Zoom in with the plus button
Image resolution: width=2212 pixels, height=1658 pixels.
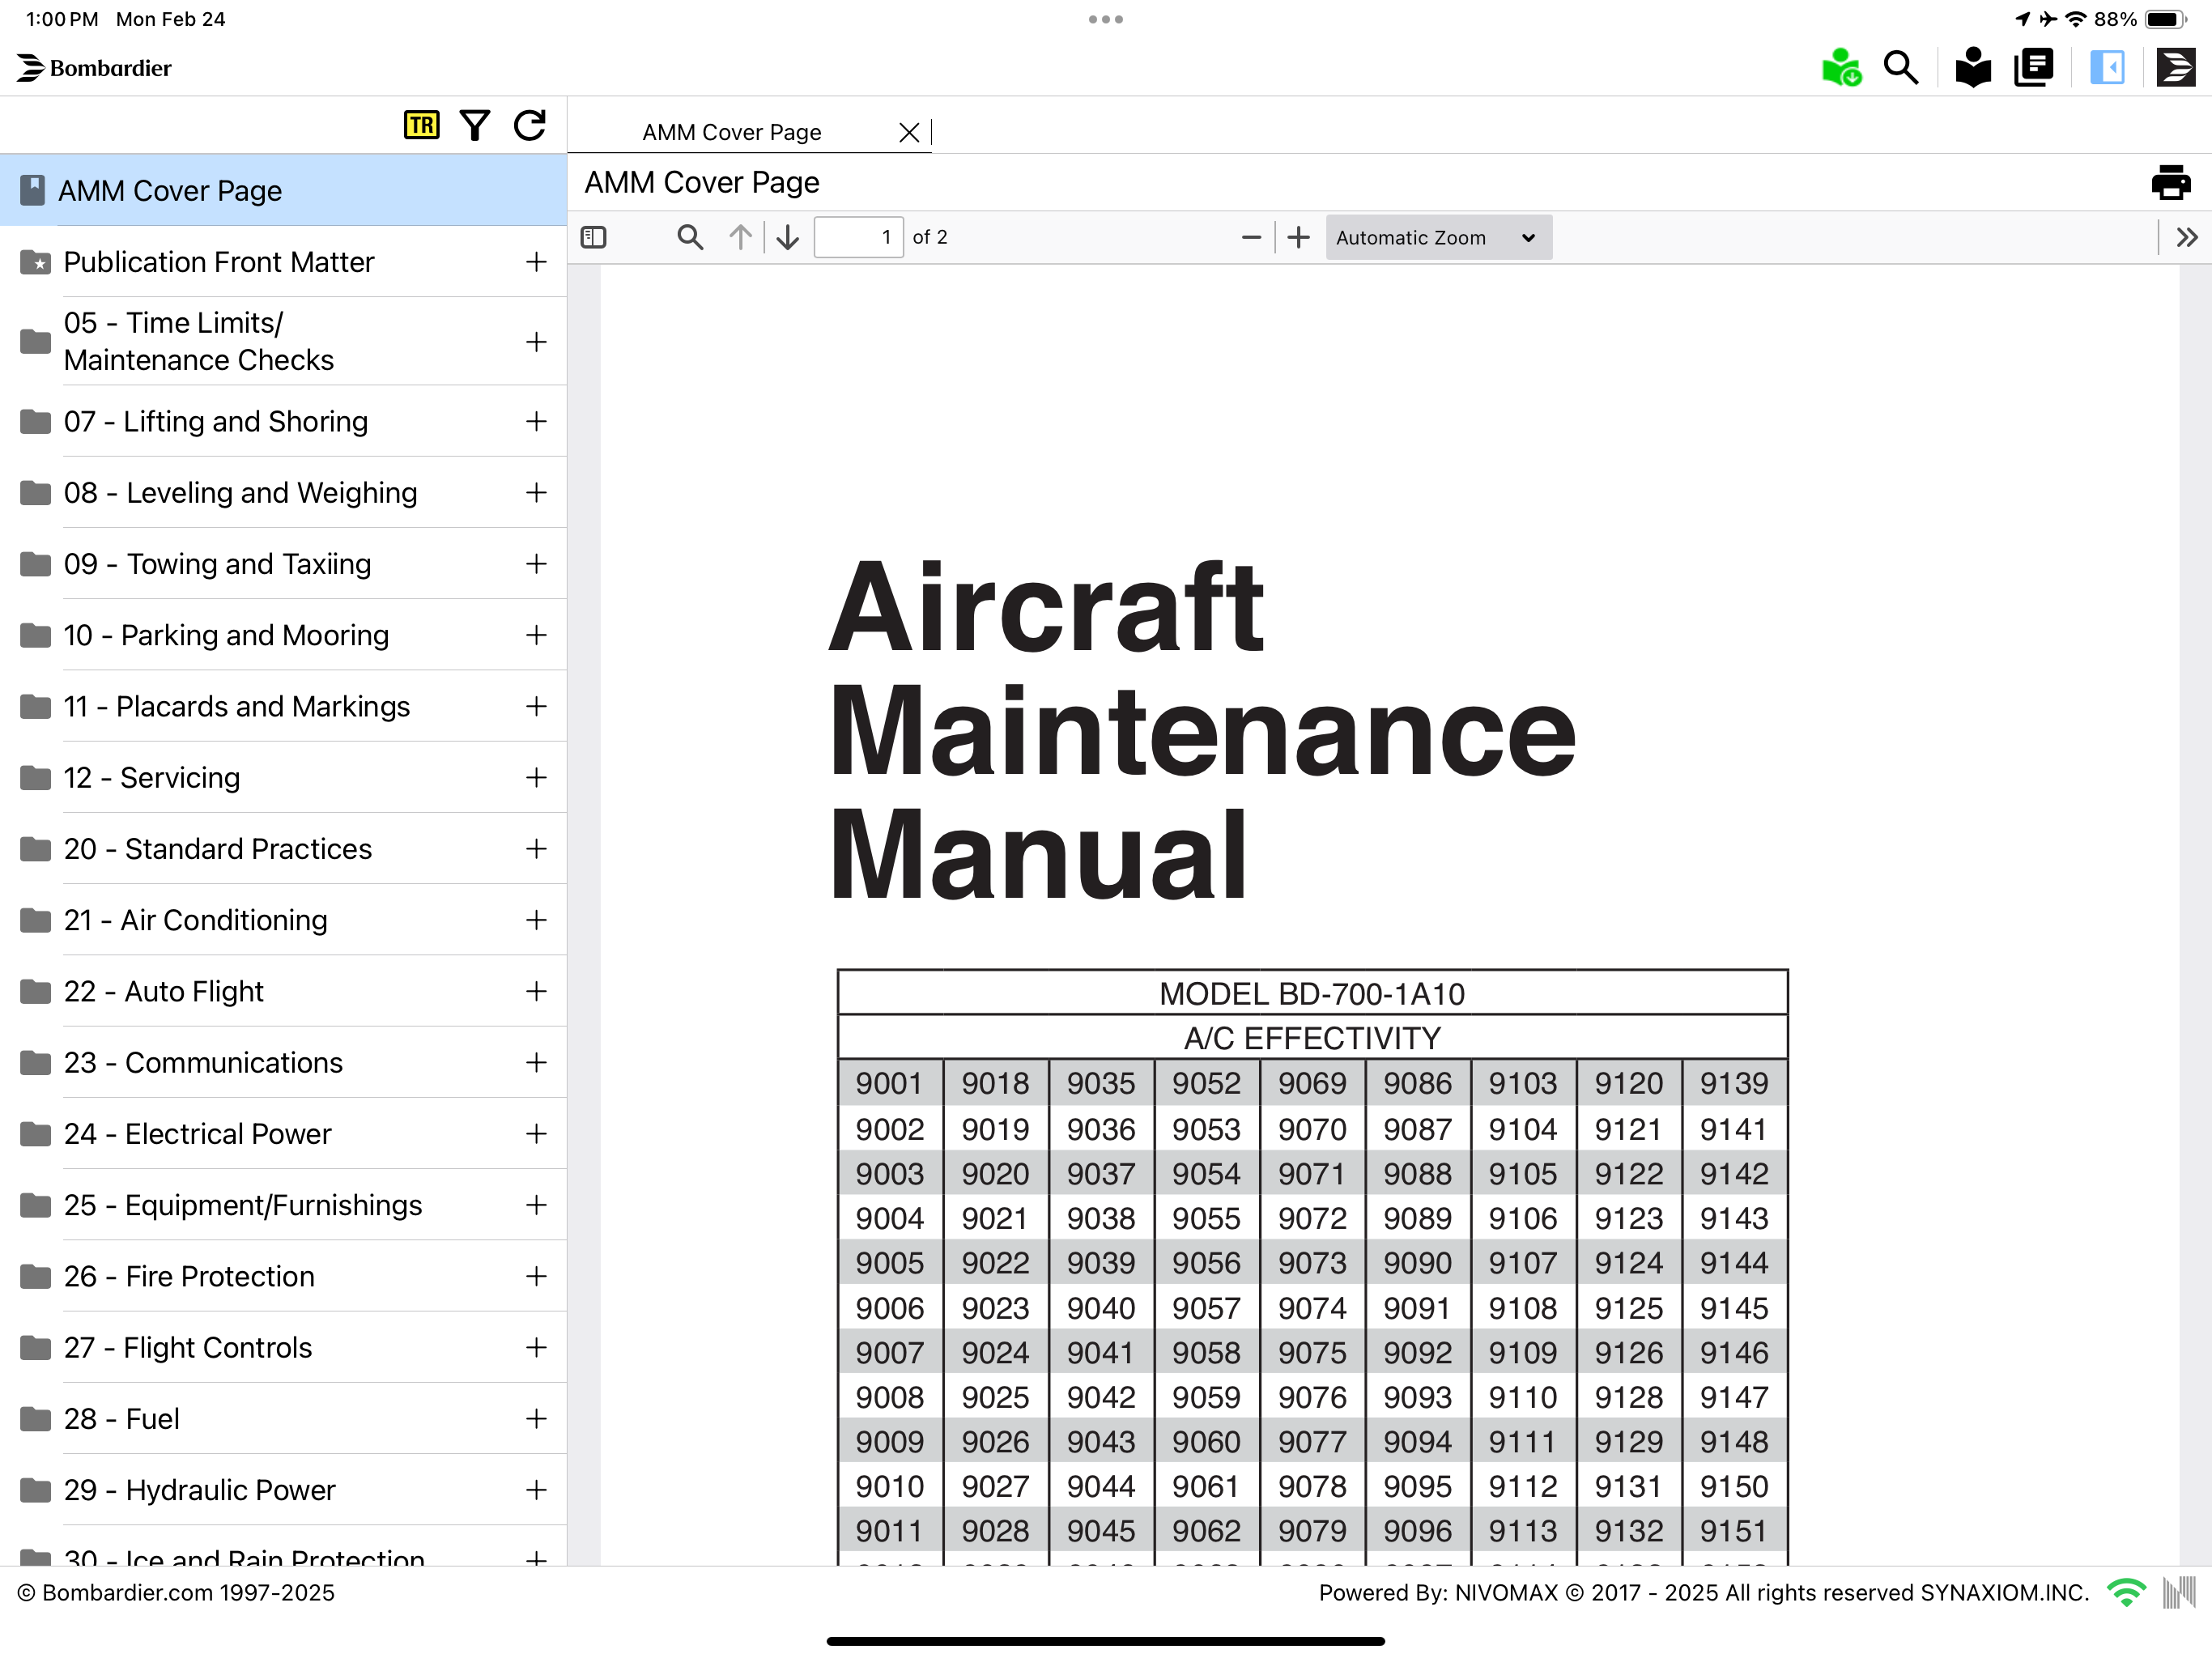(1298, 237)
